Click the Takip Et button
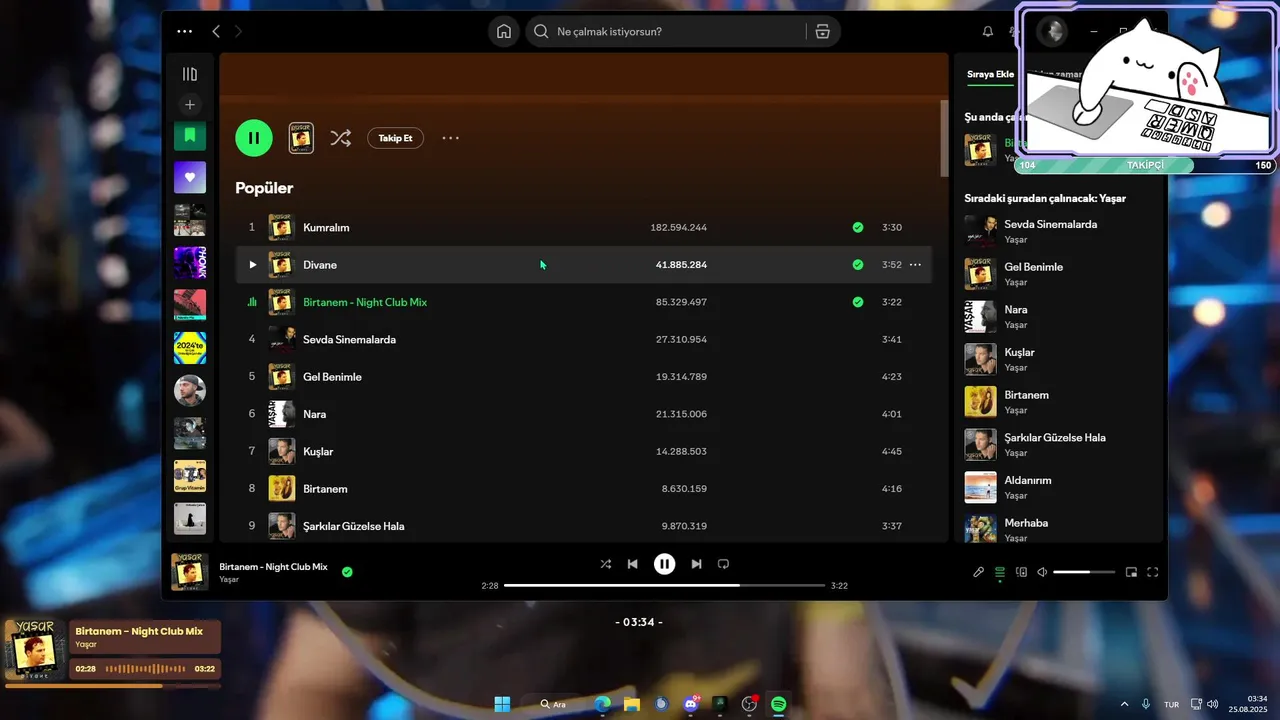The image size is (1280, 720). tap(395, 138)
